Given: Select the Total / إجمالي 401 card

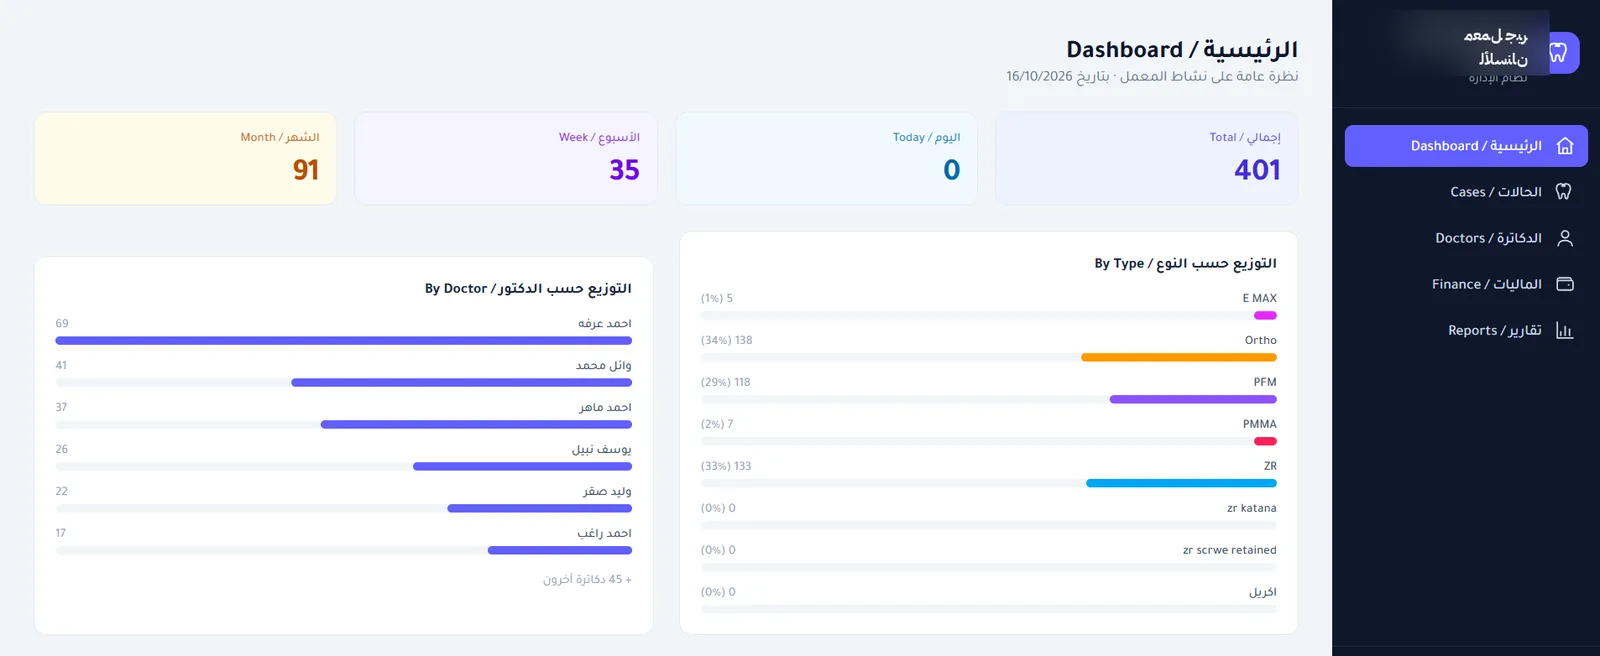Looking at the screenshot, I should point(1146,158).
